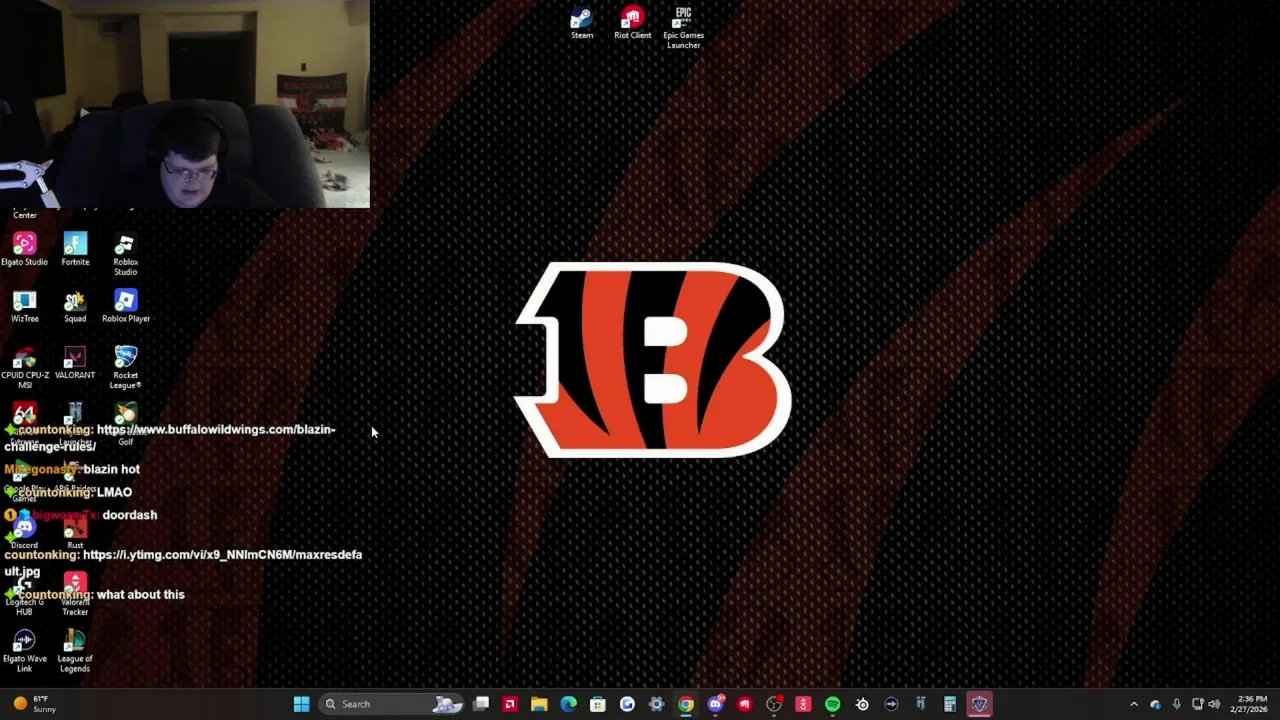Open AMD Software from taskbar
This screenshot has width=1280, height=720.
510,704
